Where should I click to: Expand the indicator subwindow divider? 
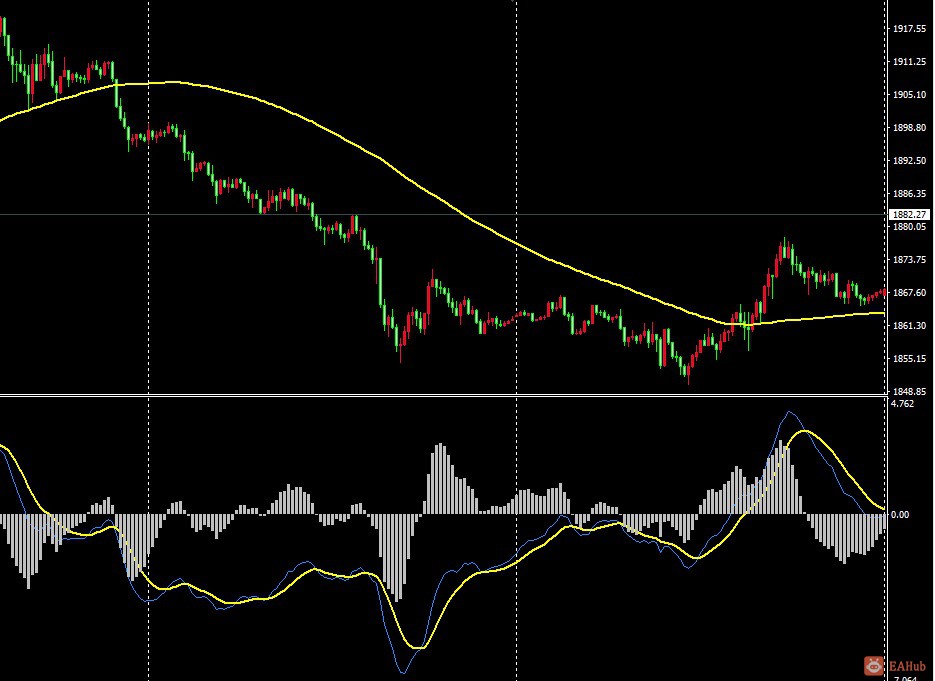tap(450, 394)
